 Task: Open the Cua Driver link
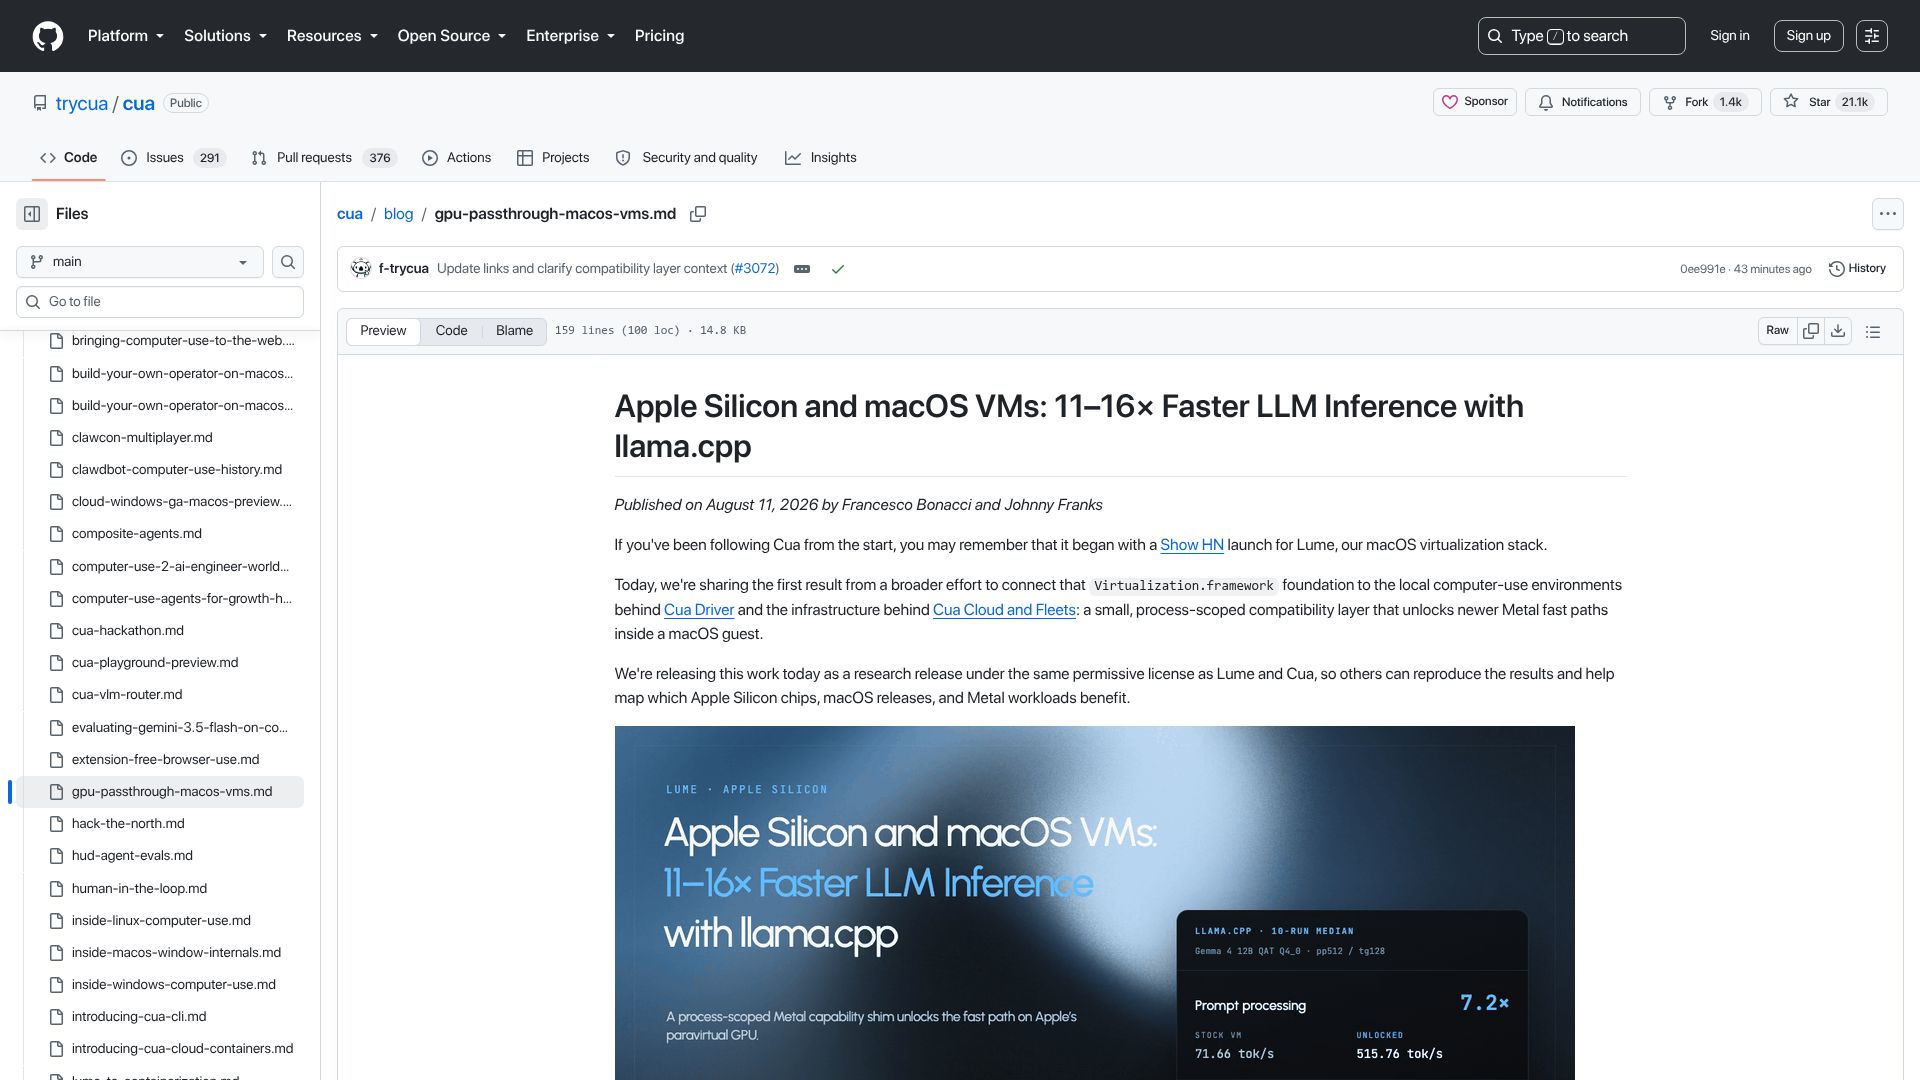[x=699, y=610]
